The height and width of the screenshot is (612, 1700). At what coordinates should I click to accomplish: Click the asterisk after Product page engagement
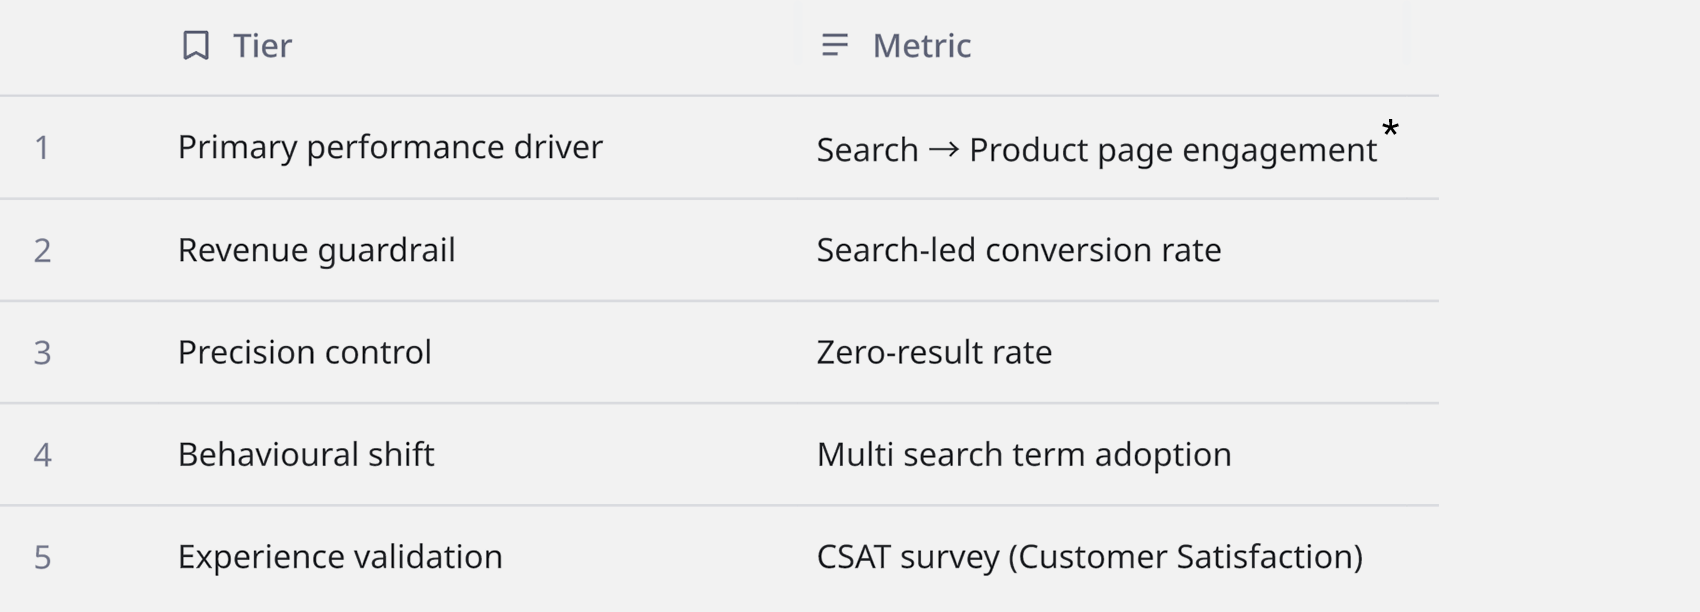tap(1390, 128)
